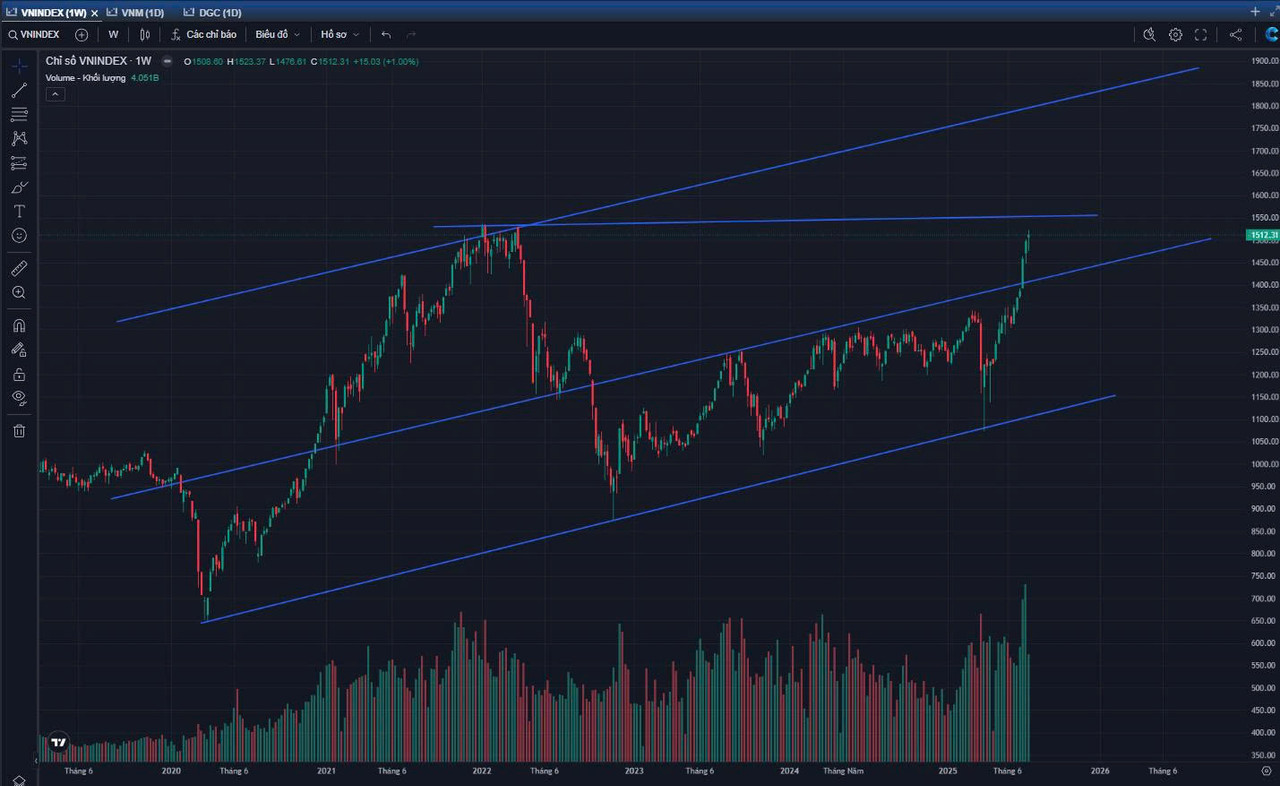Click the TradingView logo on chart
This screenshot has width=1280, height=786.
tap(59, 742)
